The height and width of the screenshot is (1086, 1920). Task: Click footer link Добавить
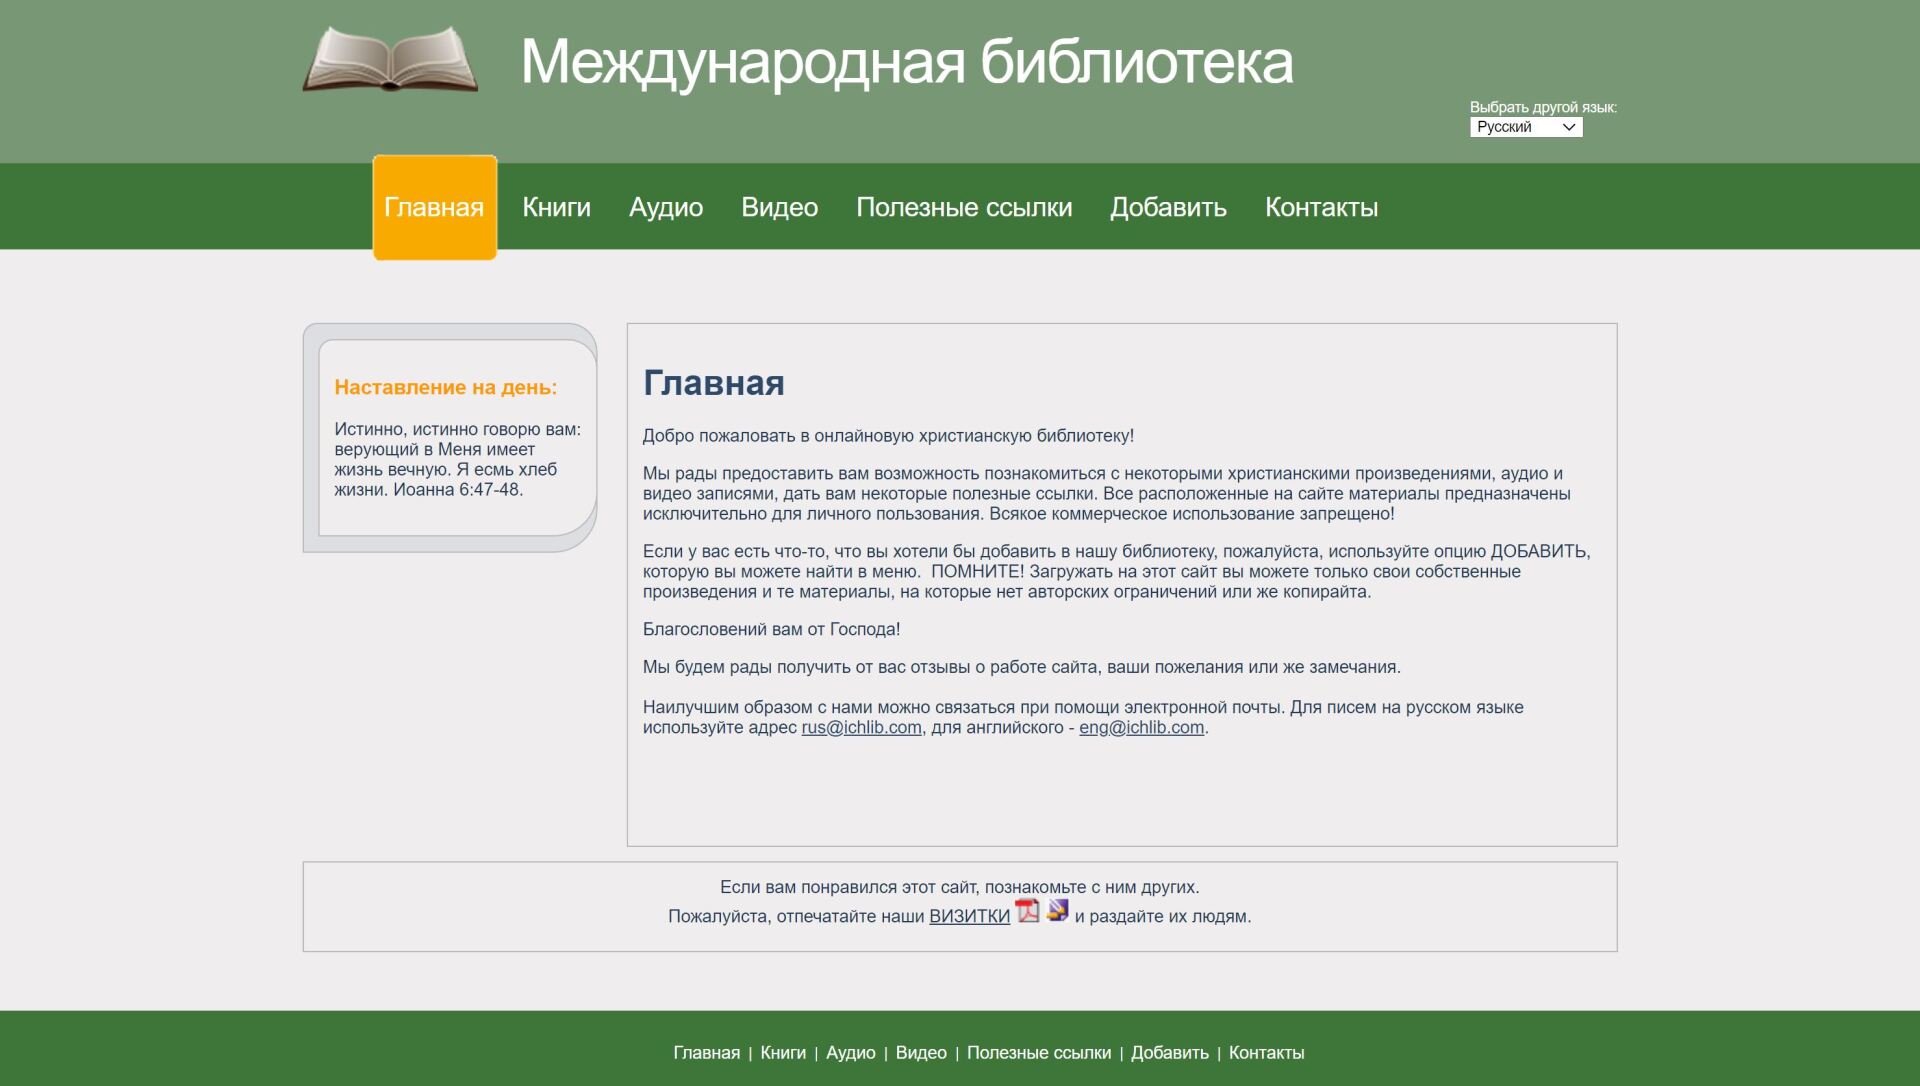tap(1169, 1053)
